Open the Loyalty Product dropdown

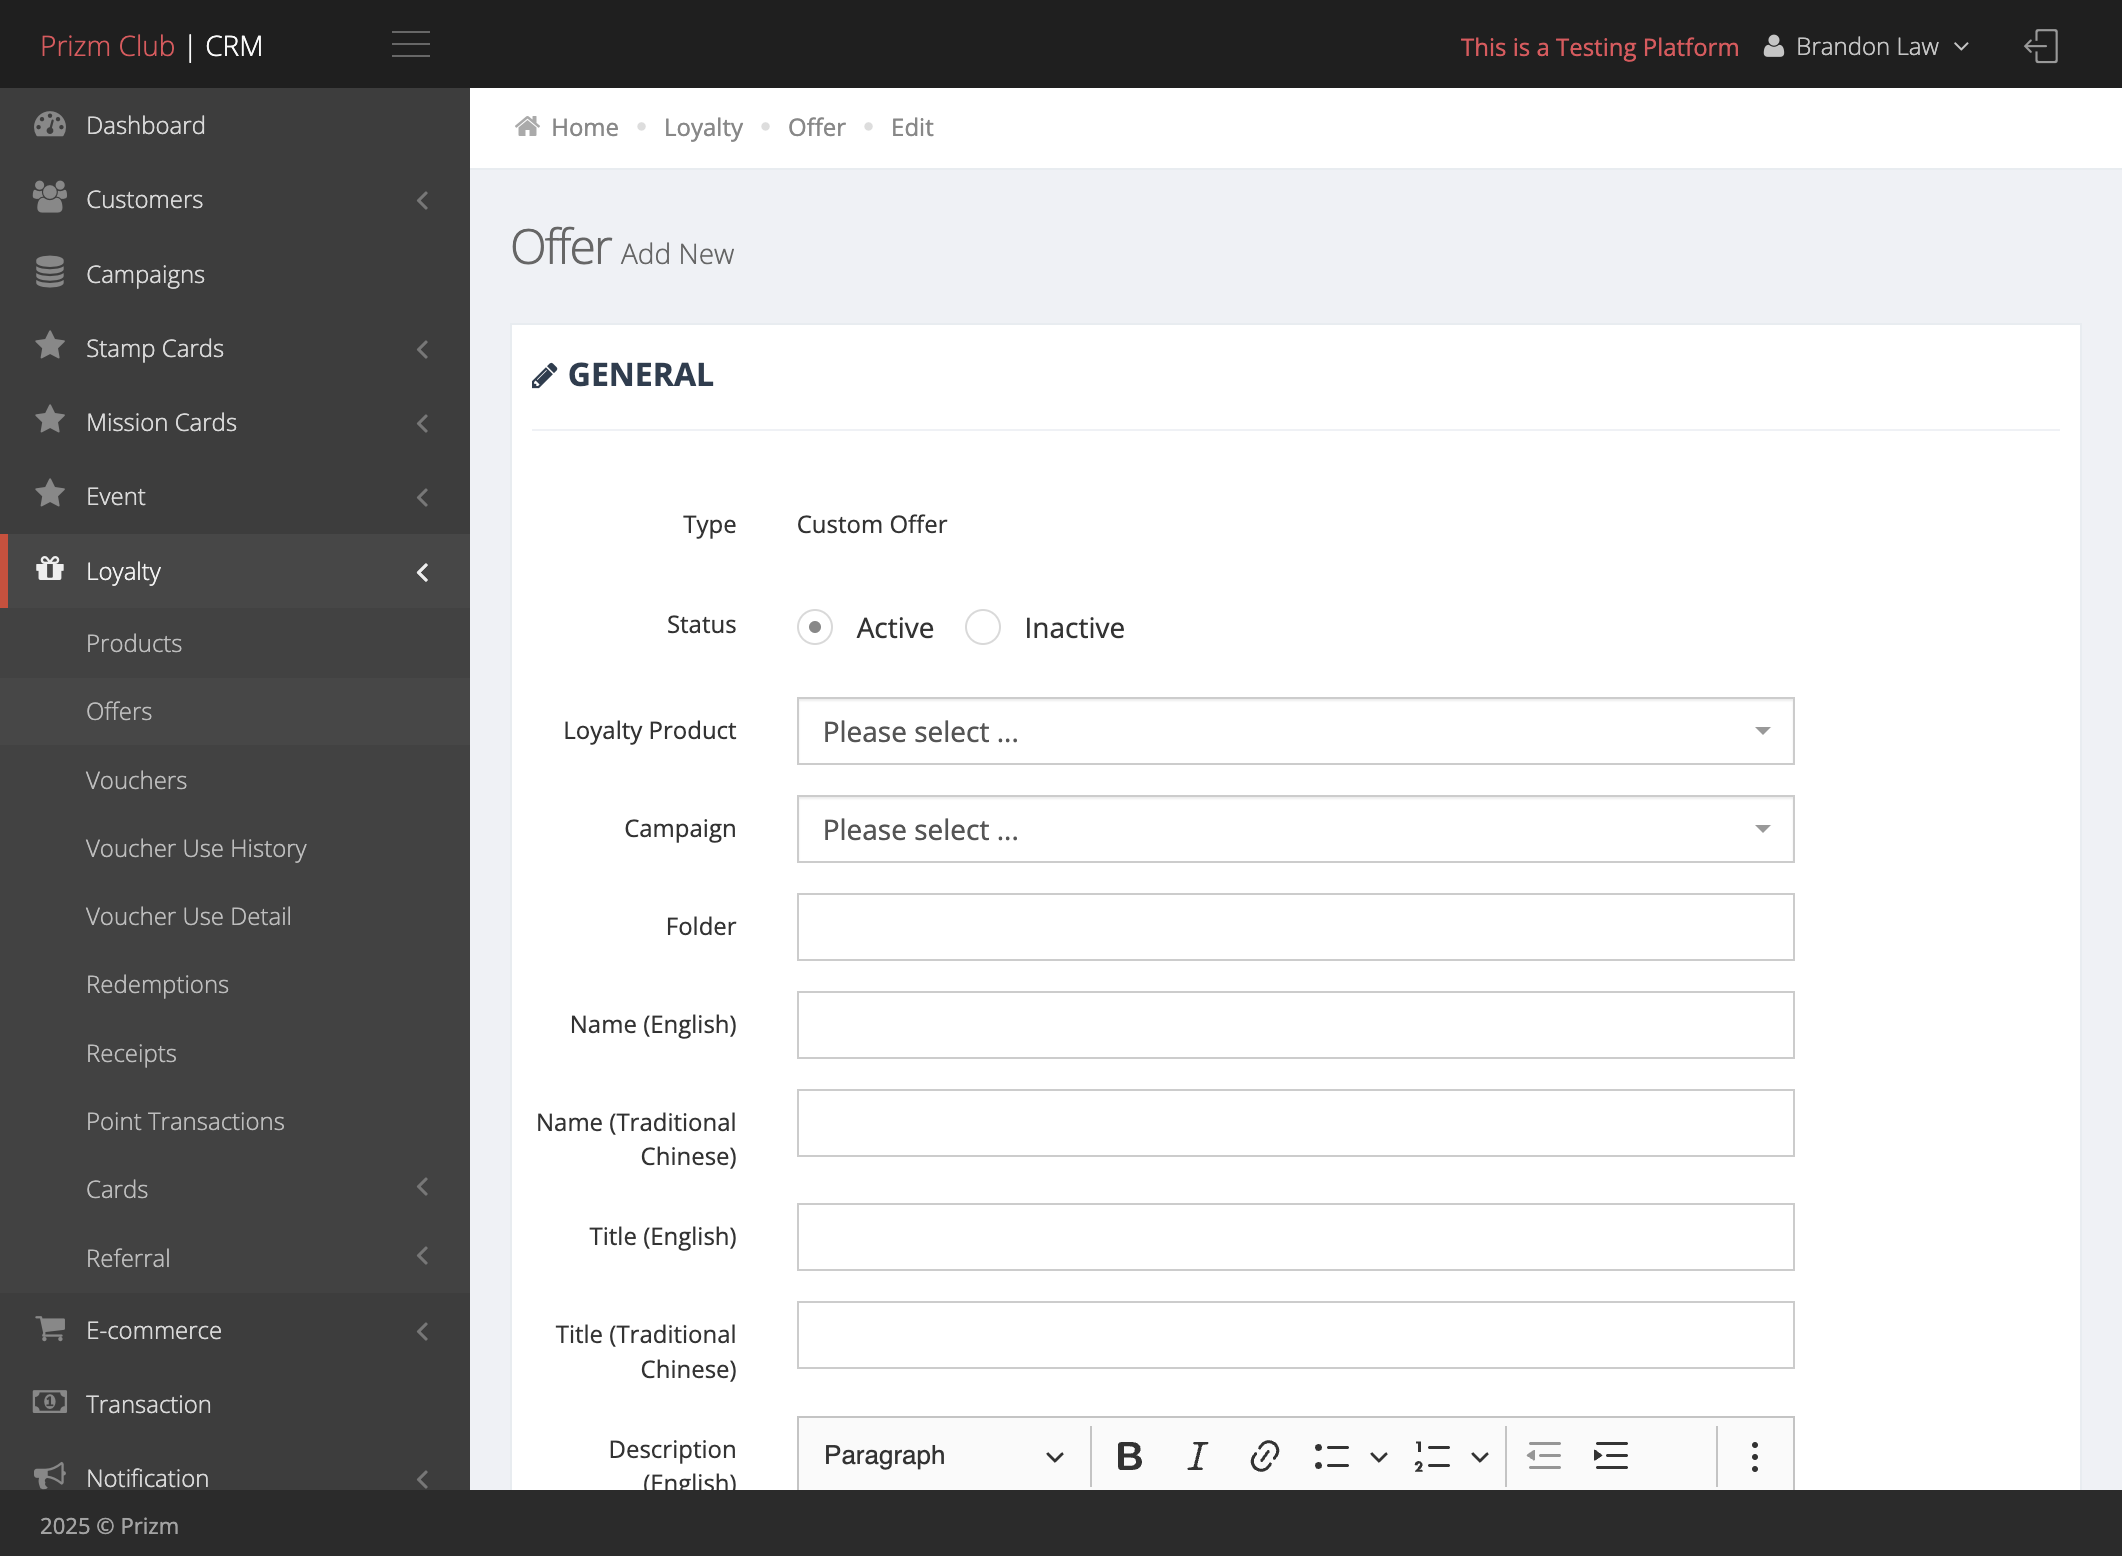[x=1295, y=731]
